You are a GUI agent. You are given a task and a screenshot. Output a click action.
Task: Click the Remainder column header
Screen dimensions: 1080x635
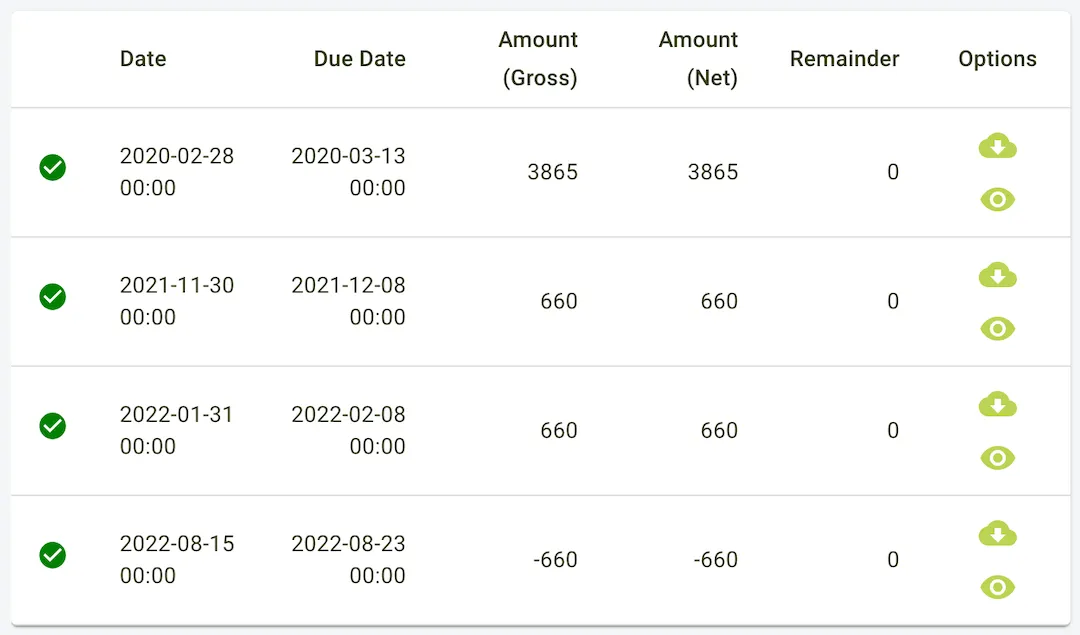[x=844, y=59]
